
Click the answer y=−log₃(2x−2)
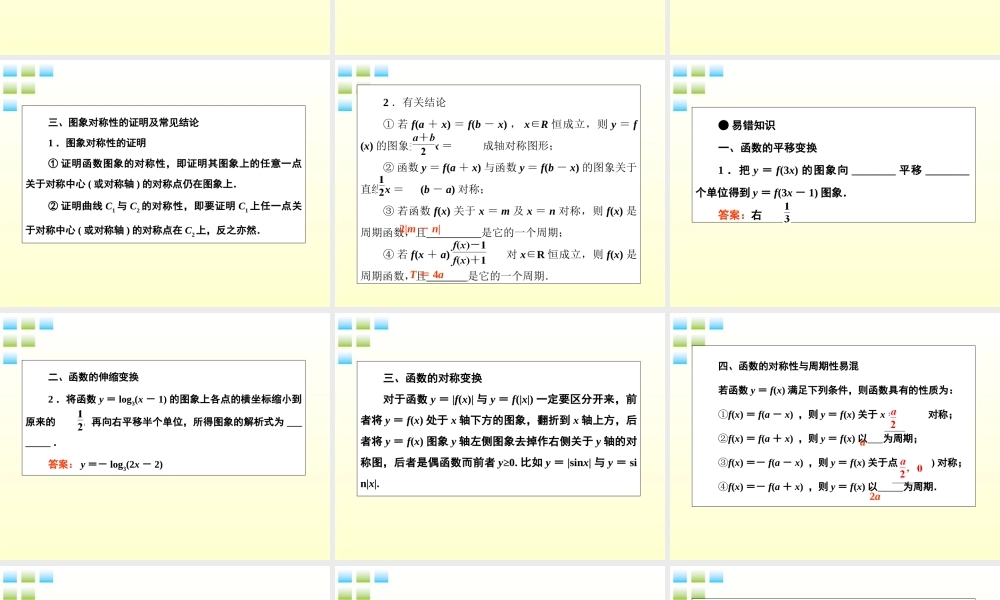[x=121, y=464]
